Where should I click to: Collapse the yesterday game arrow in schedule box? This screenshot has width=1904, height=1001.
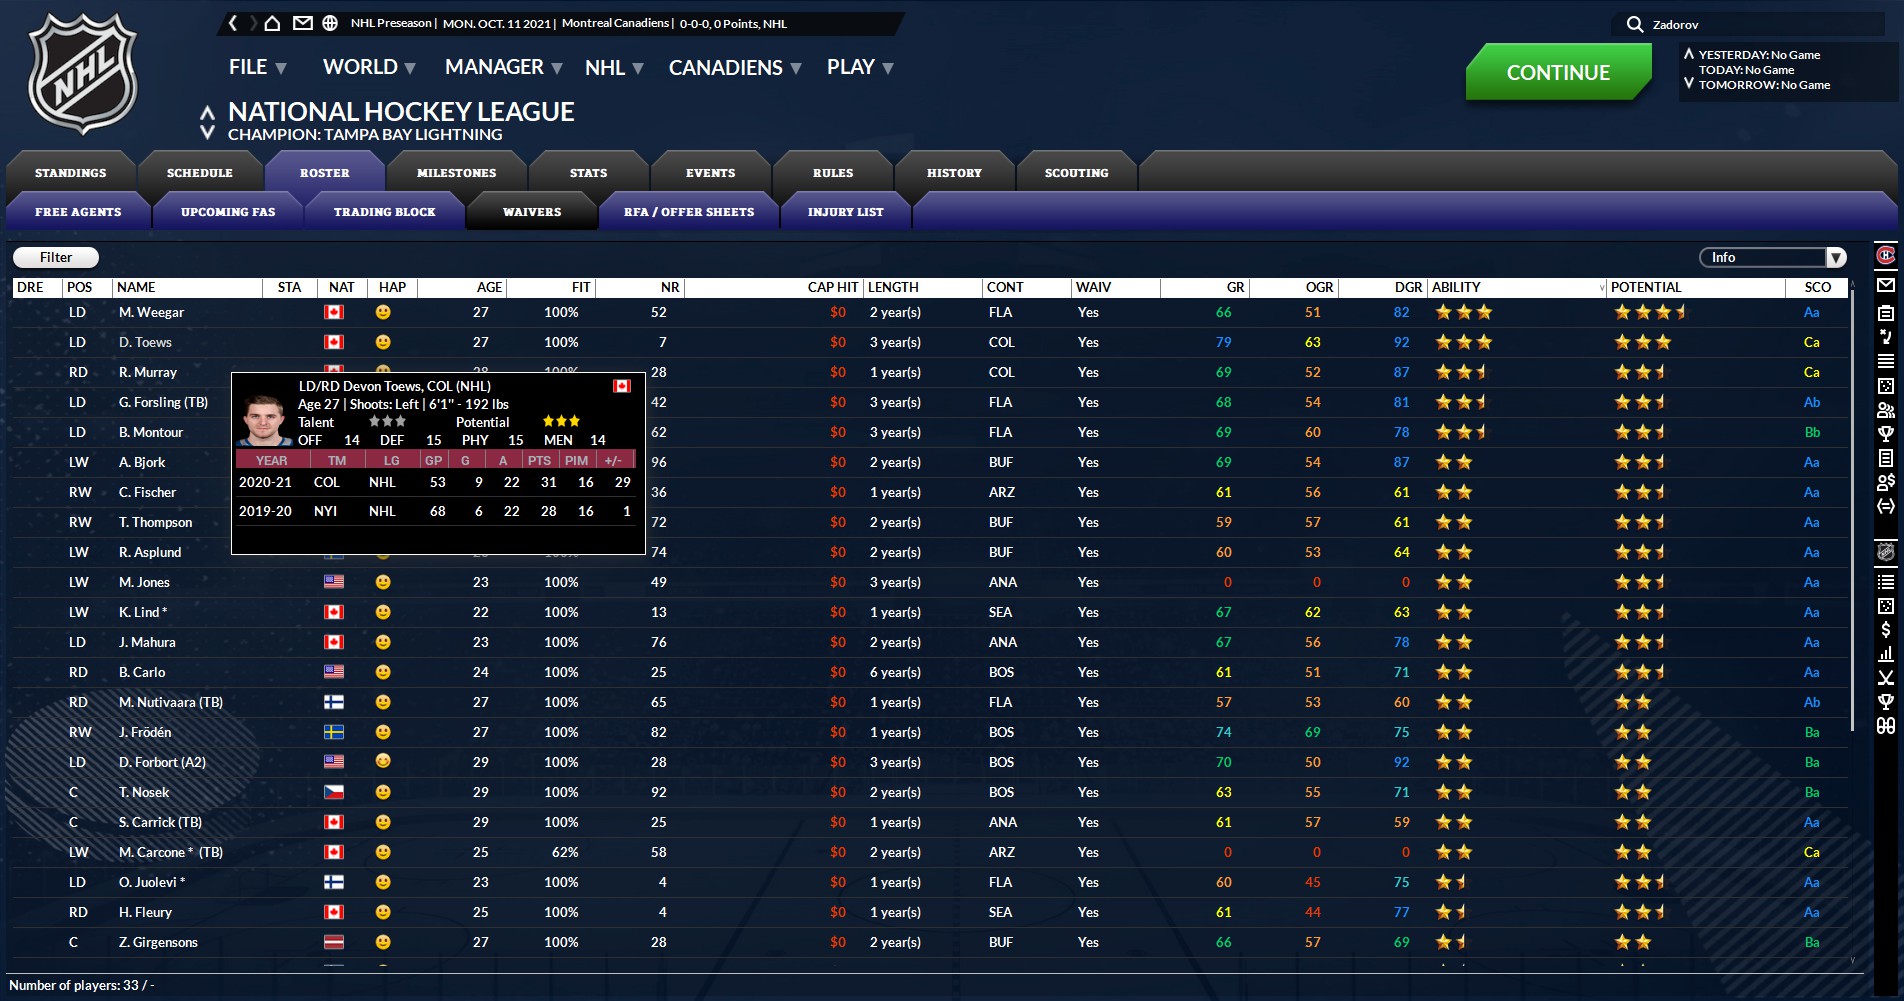1689,54
